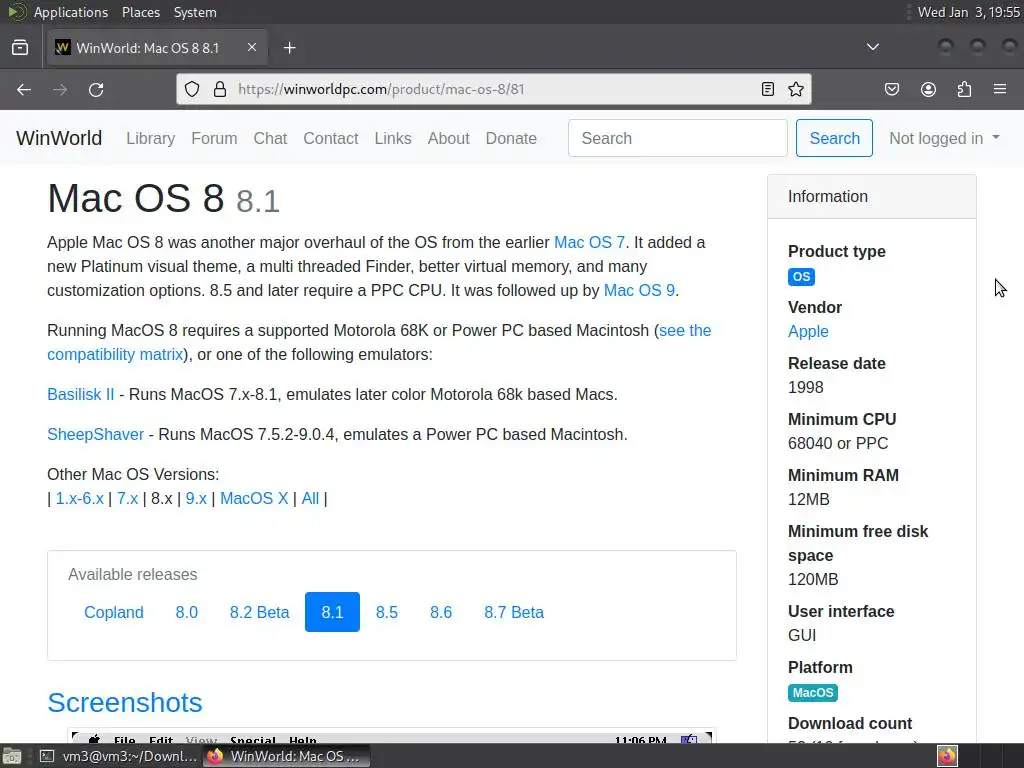Click the Firefox icon in bottom panel tray
Viewport: 1024px width, 768px height.
tap(947, 756)
